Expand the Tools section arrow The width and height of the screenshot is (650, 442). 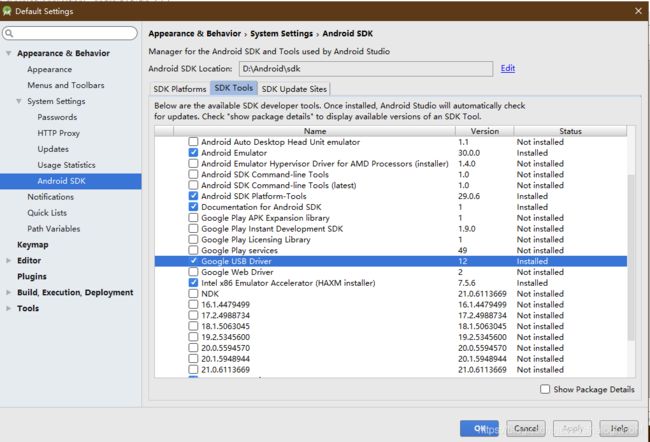coord(8,308)
